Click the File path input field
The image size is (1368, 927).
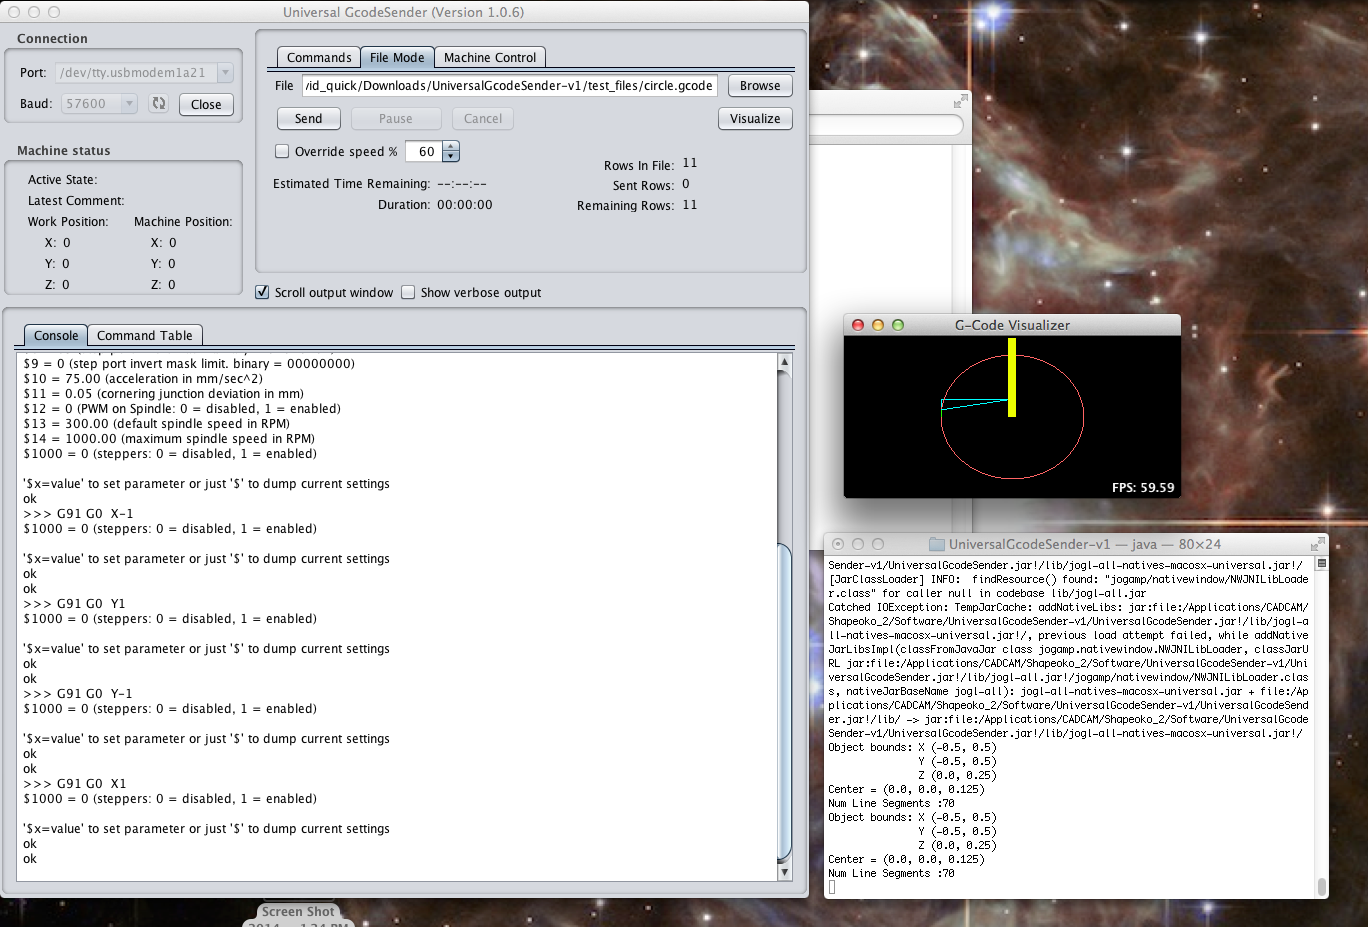[510, 86]
